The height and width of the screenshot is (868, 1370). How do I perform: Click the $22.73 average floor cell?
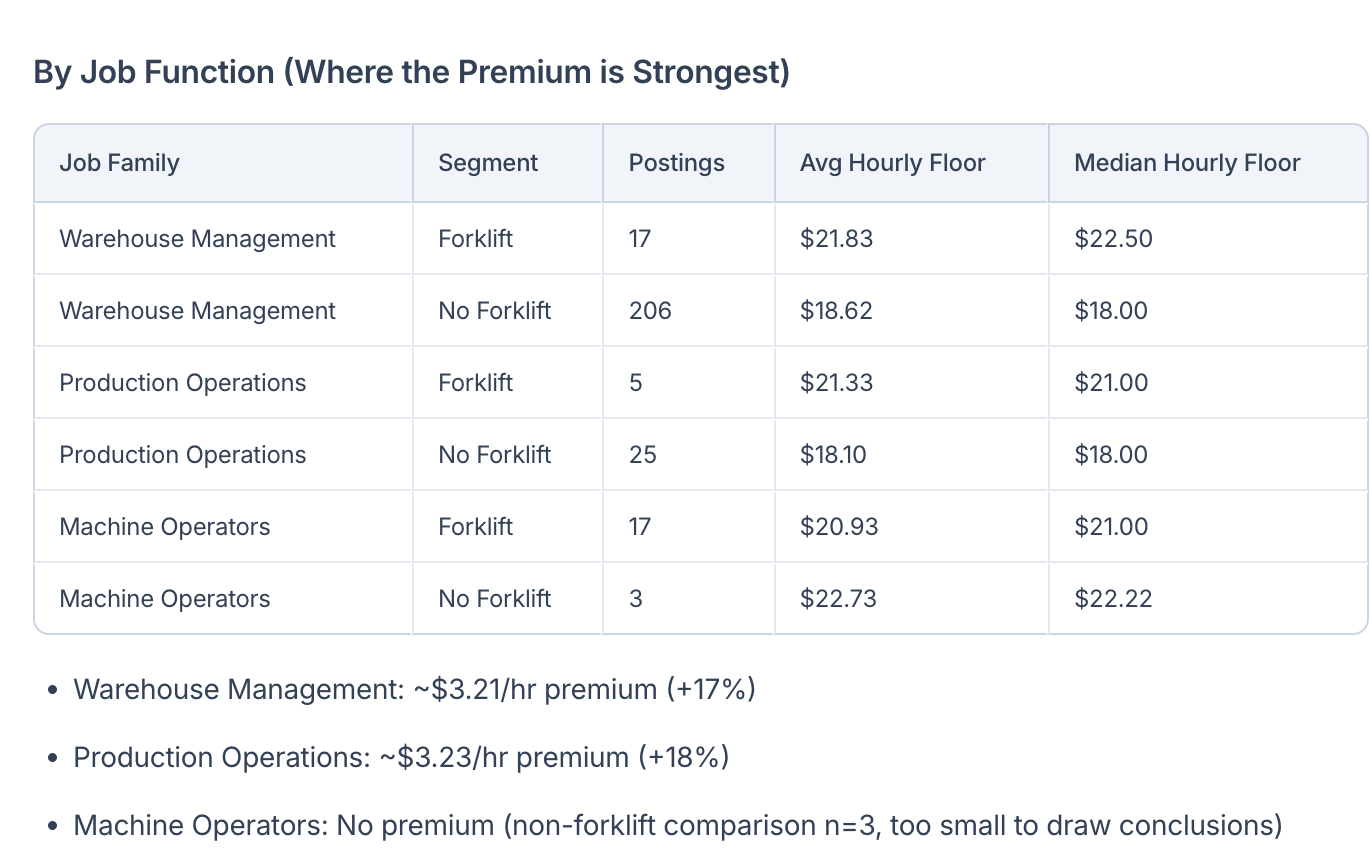(838, 599)
